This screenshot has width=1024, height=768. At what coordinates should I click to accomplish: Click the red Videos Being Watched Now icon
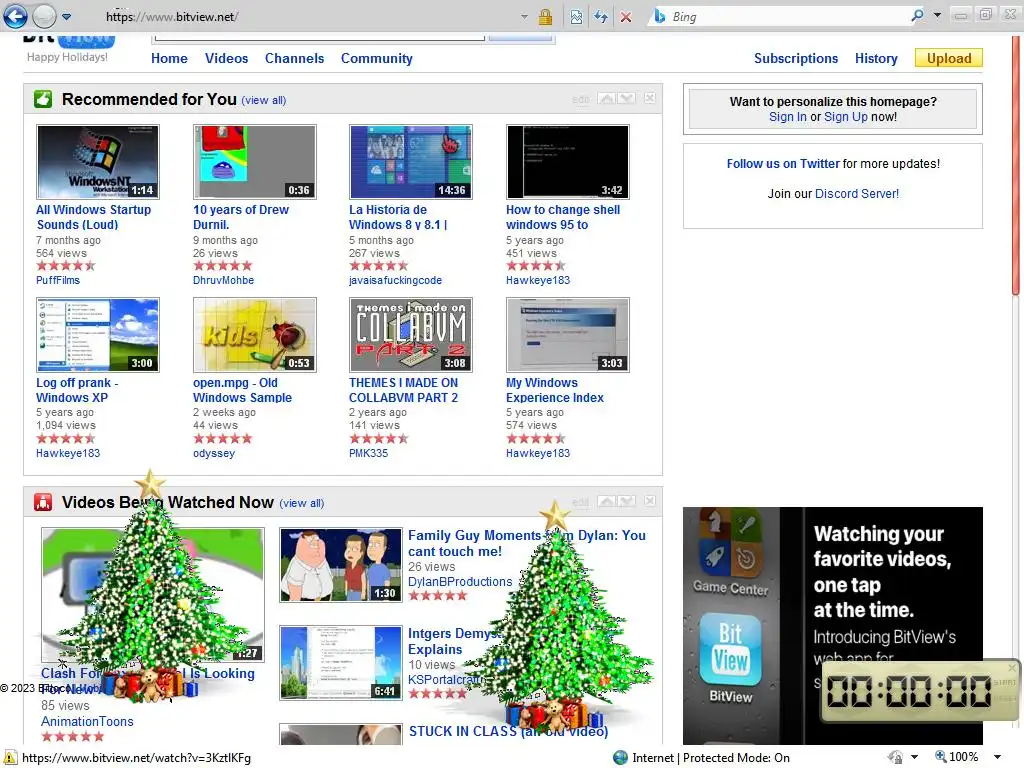[43, 502]
